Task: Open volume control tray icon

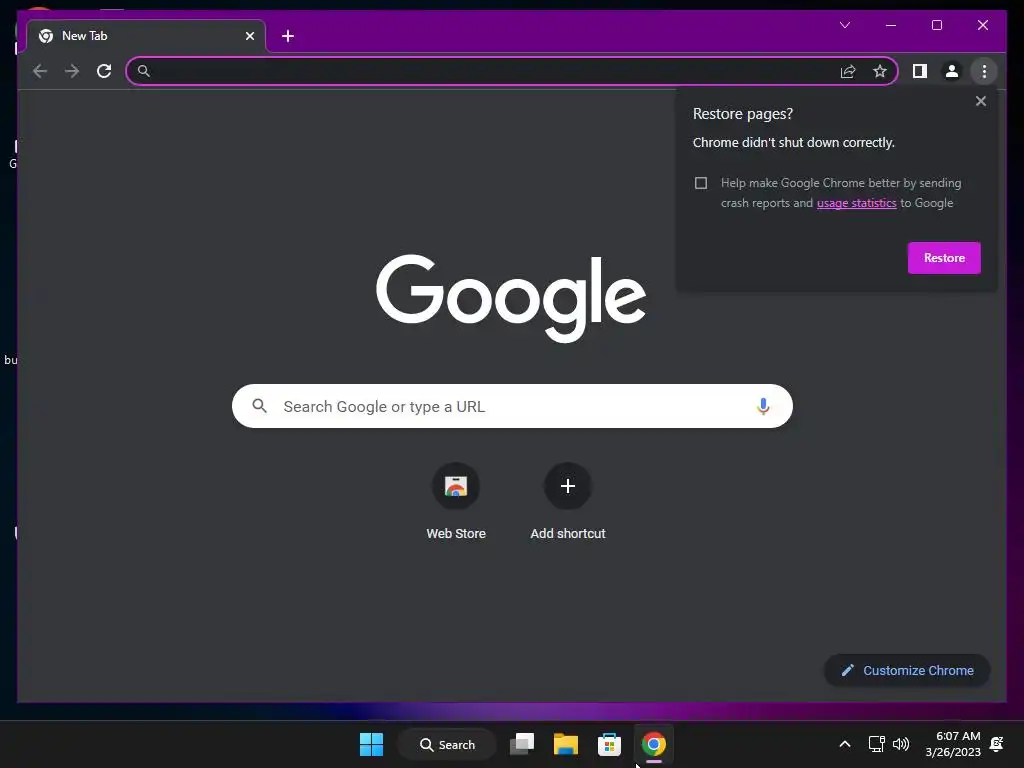Action: coord(901,744)
